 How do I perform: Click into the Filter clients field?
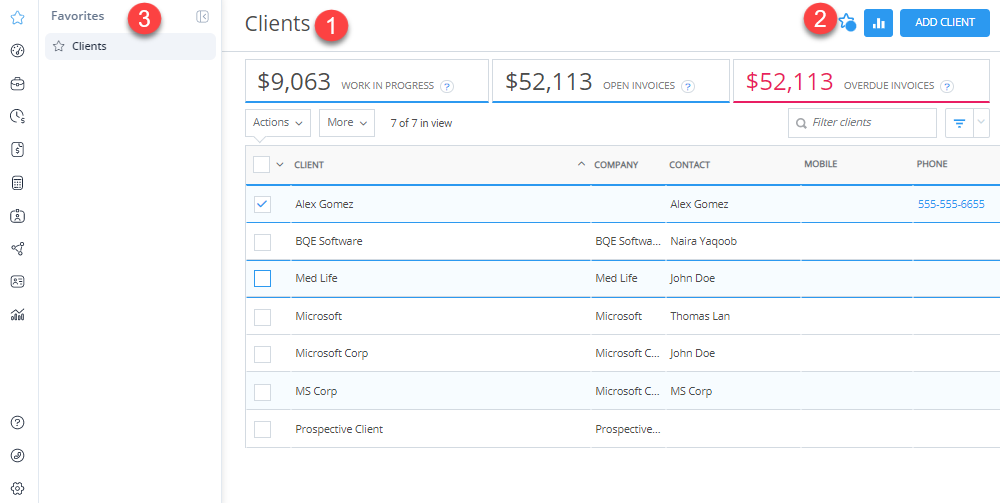point(862,123)
